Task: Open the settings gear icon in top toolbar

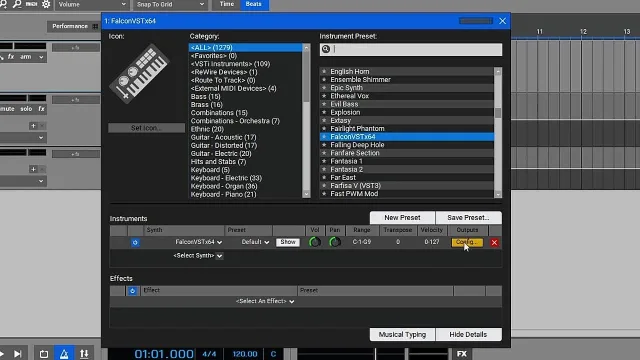Action: [46, 4]
